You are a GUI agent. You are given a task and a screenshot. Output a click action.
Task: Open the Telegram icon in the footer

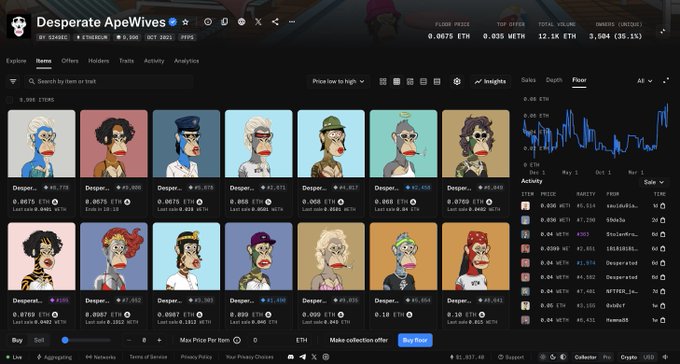303,357
